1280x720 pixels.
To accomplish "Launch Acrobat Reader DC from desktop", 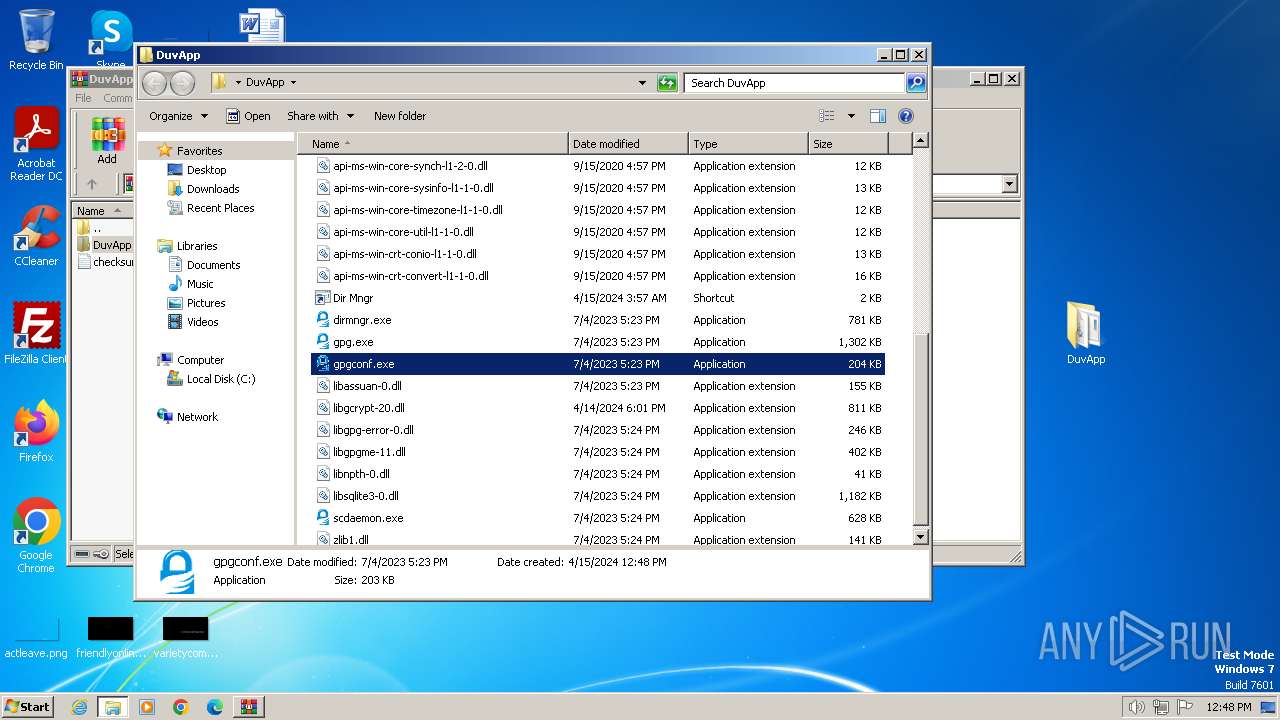I will pos(36,145).
